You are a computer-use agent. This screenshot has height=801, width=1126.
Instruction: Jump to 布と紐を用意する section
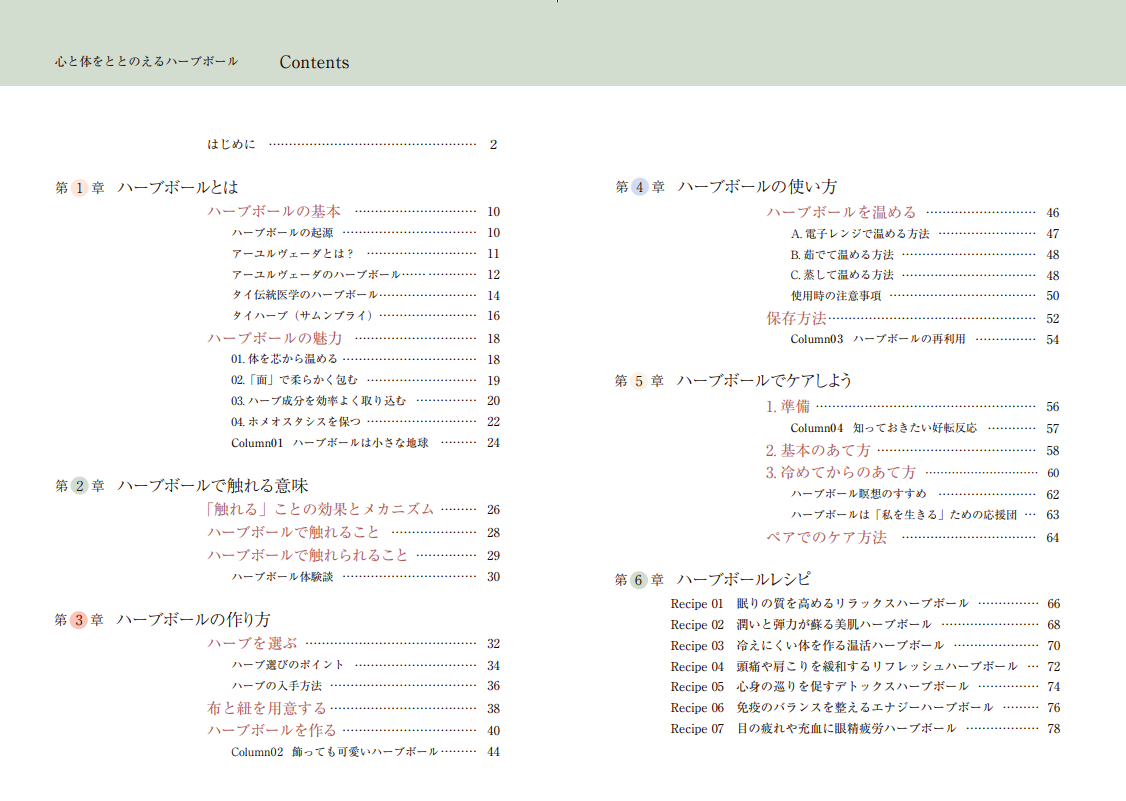(x=267, y=708)
